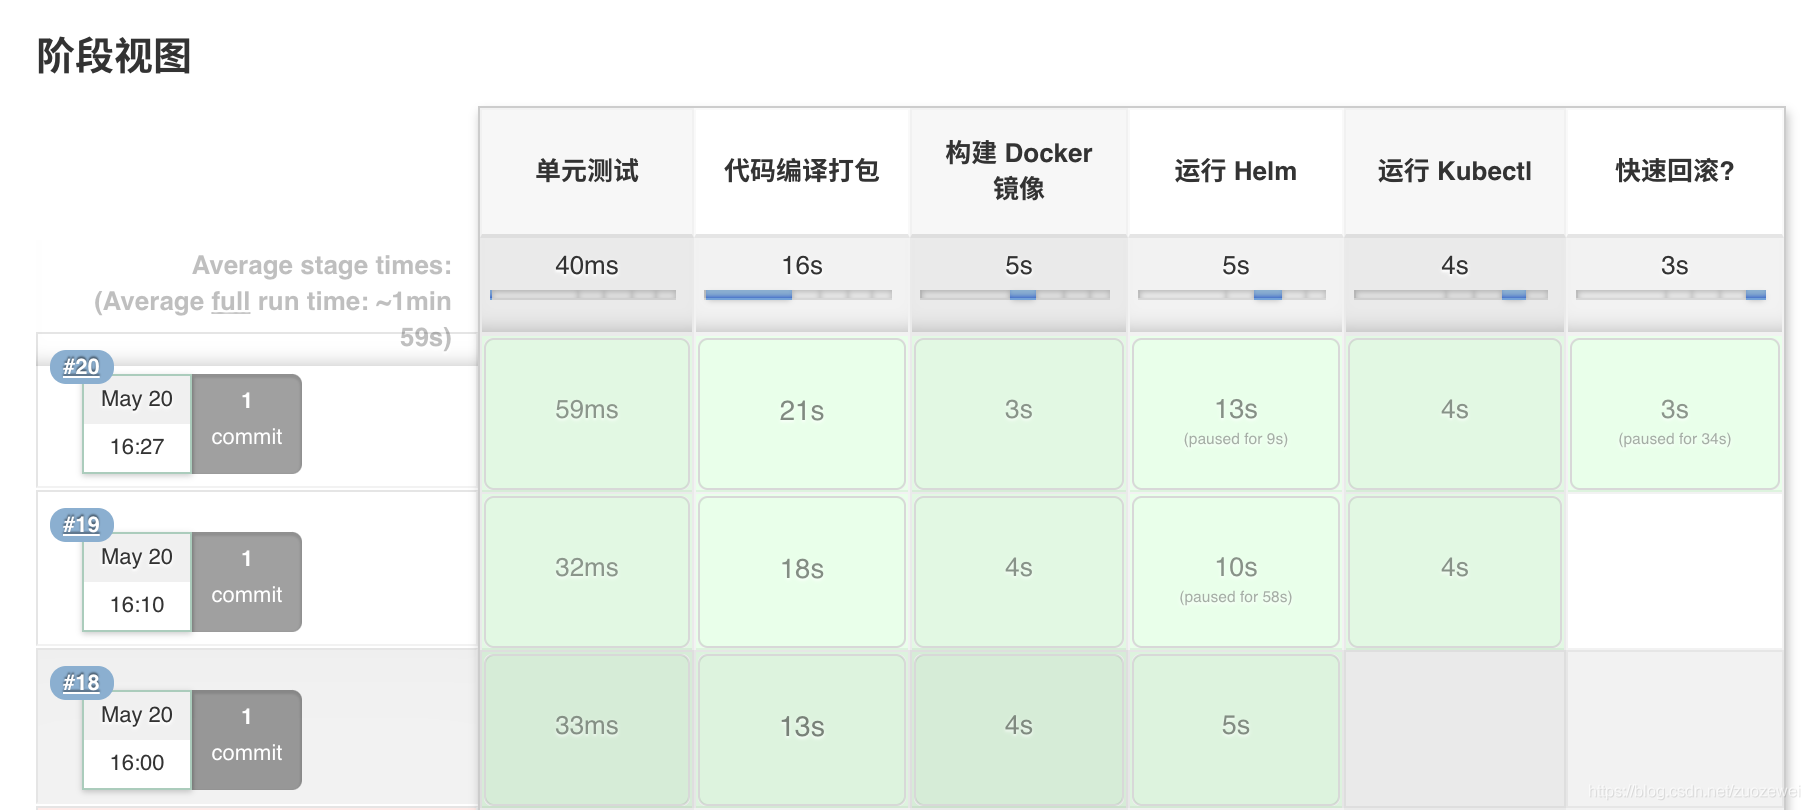
Task: Click the 快速回滚? column header
Action: (1675, 171)
